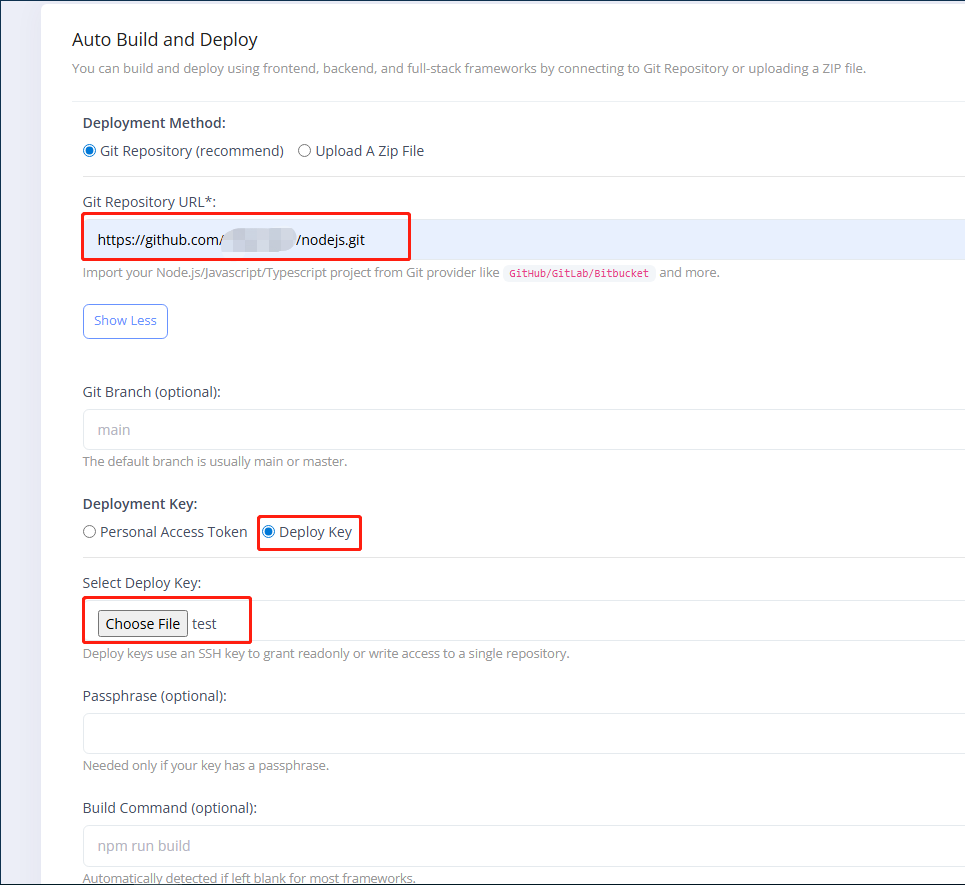Click the Git Repository URL label
The height and width of the screenshot is (885, 965).
point(149,202)
